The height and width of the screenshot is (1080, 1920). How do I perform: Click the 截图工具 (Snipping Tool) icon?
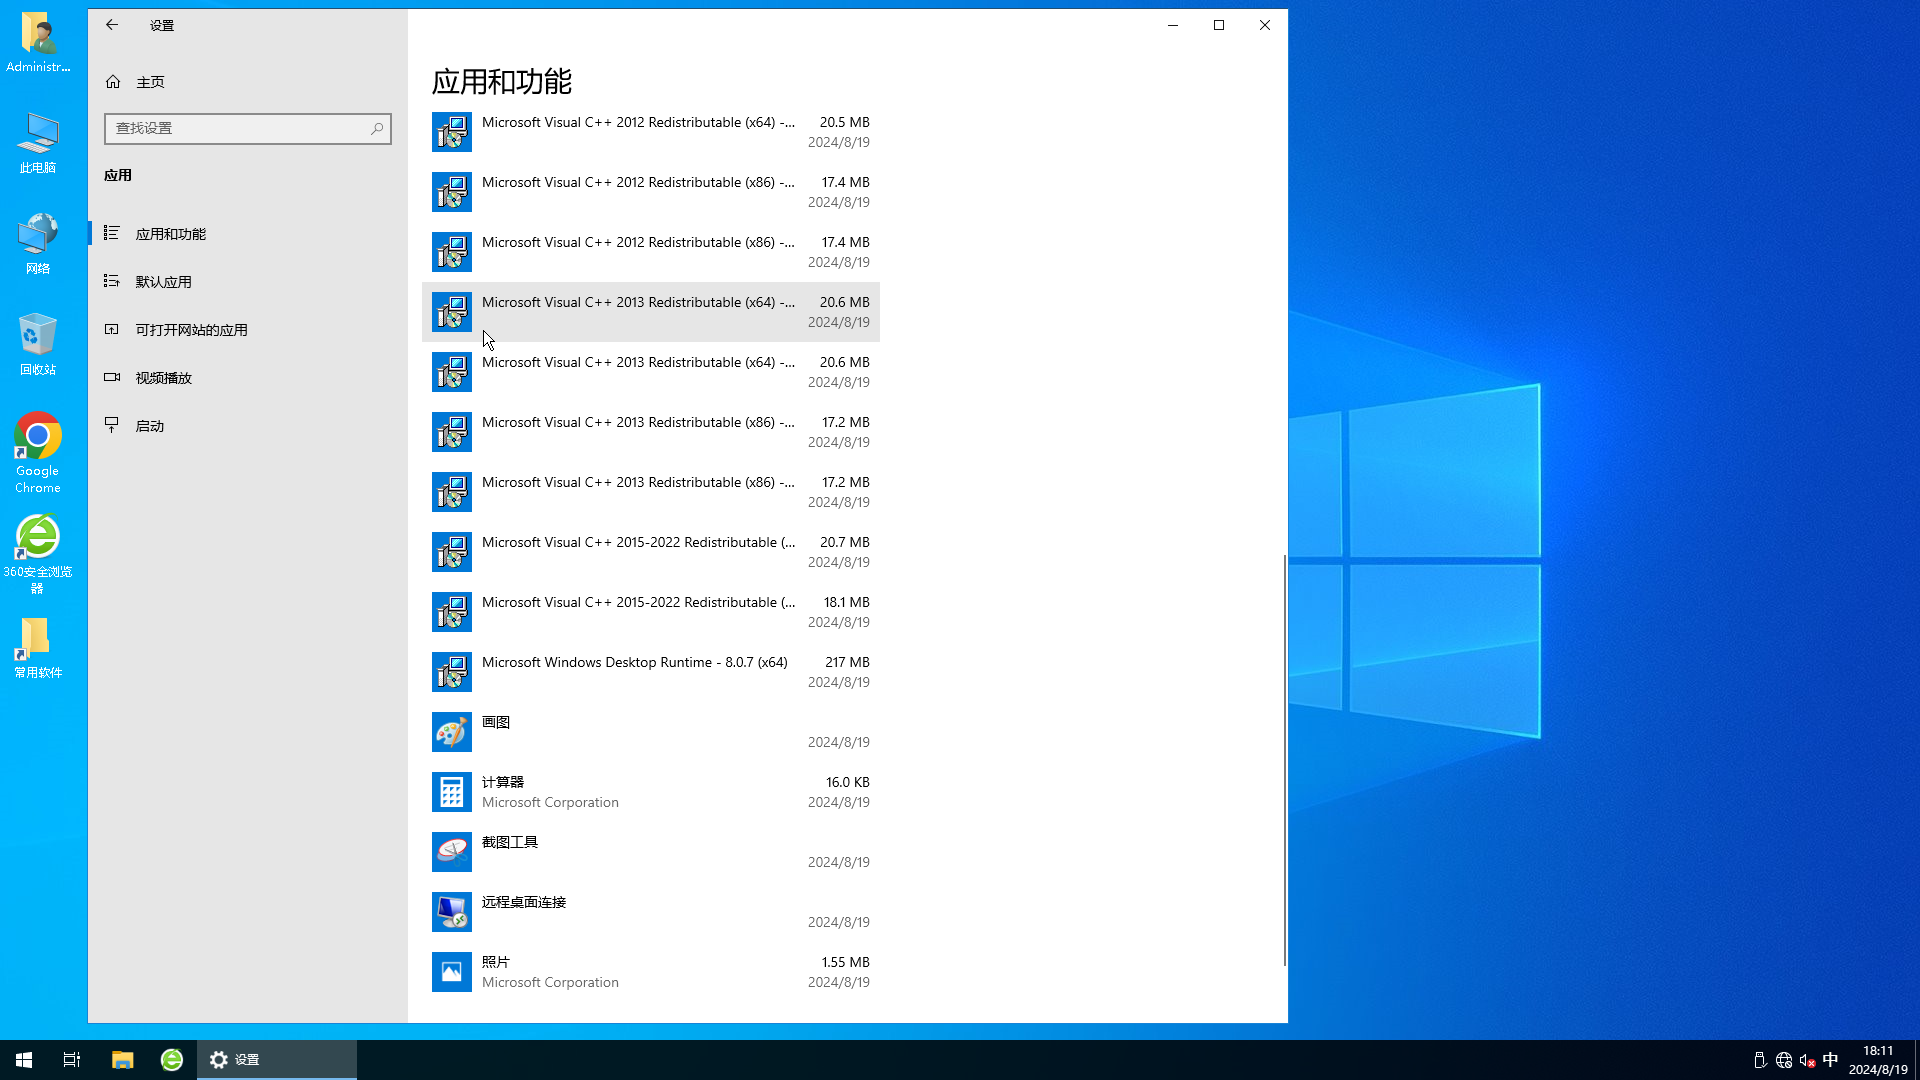pos(451,851)
